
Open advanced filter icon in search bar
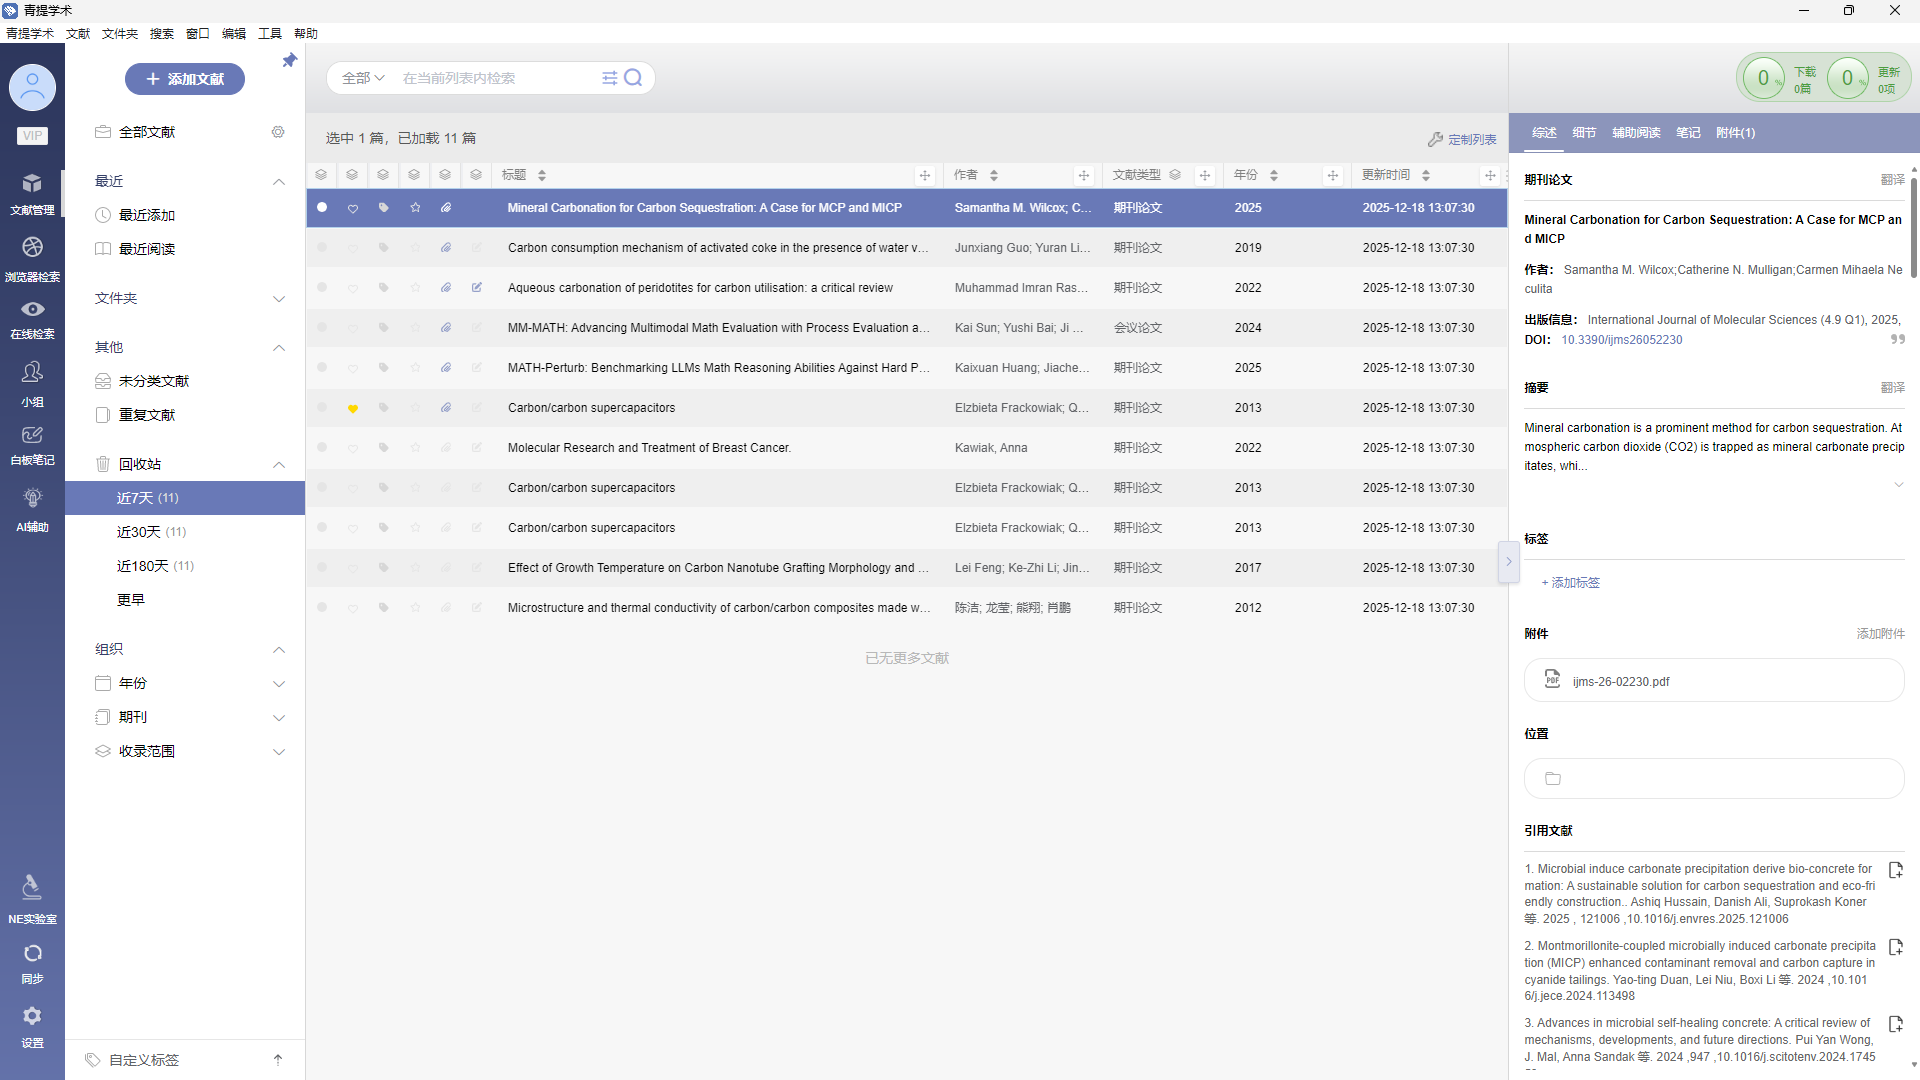point(609,78)
